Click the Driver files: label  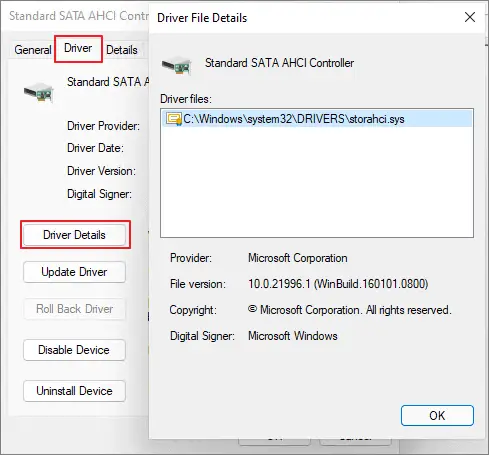point(186,99)
